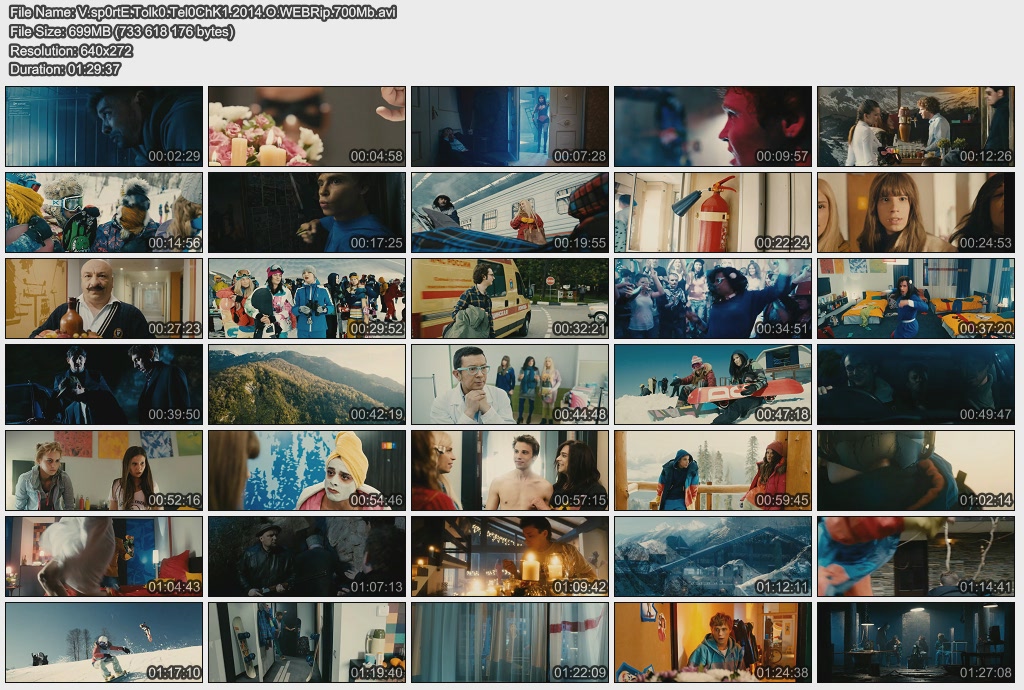Select the flowers and candles frame at 00:04:58
The height and width of the screenshot is (690, 1024).
pyautogui.click(x=307, y=126)
